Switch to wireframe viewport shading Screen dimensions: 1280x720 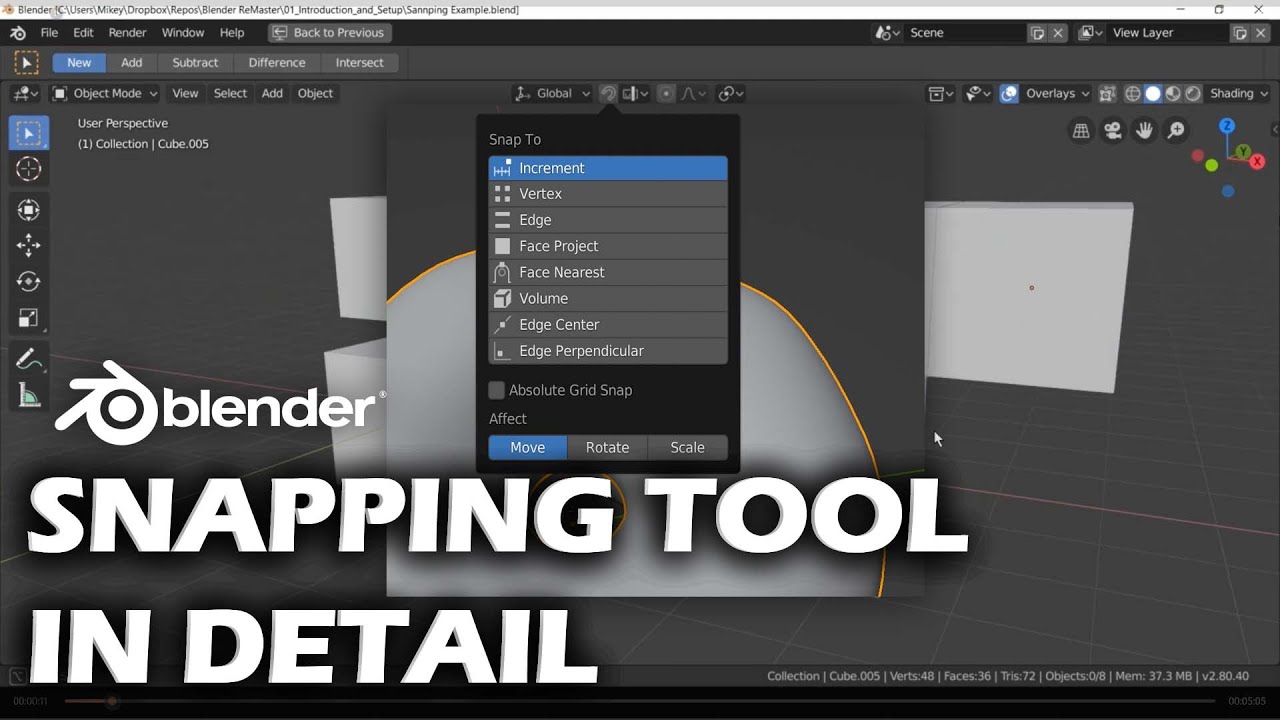(x=1133, y=93)
